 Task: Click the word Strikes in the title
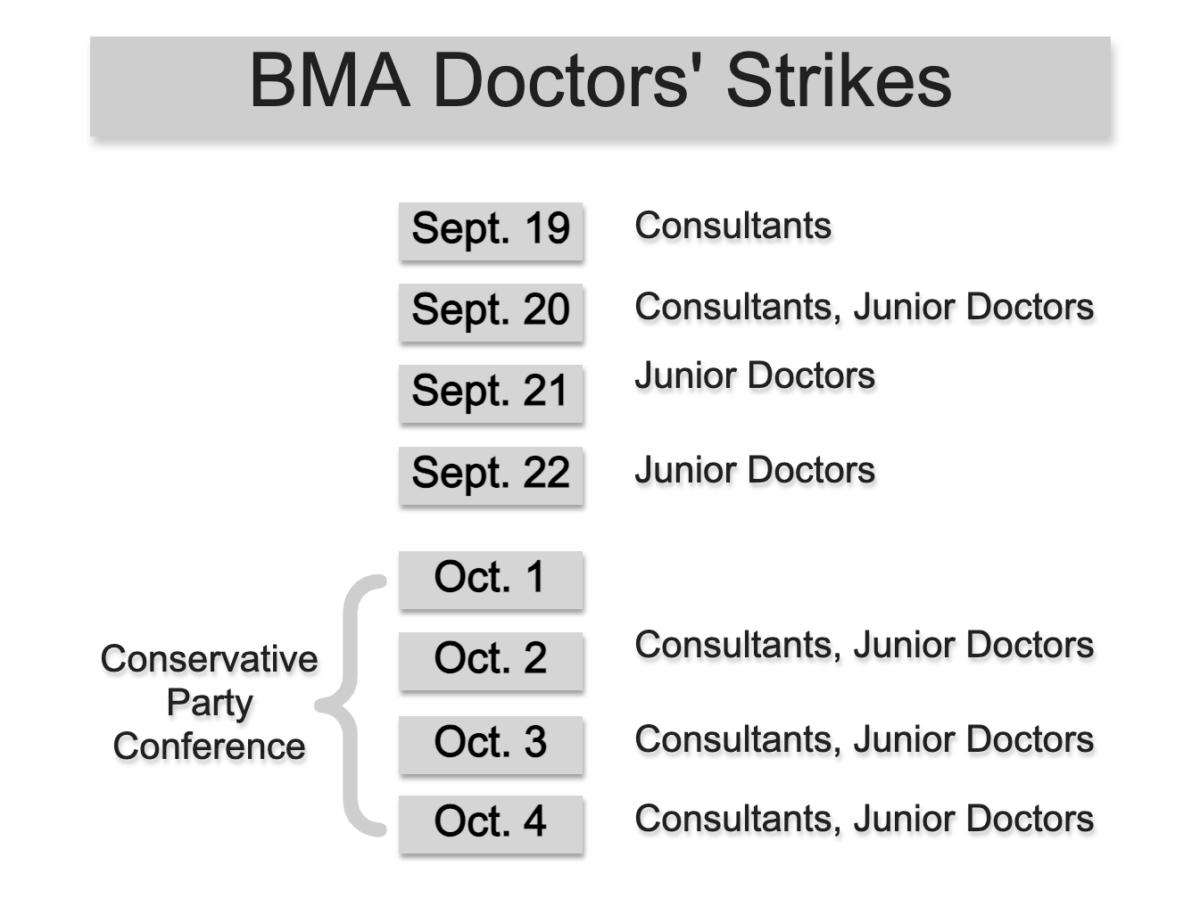coord(838,81)
